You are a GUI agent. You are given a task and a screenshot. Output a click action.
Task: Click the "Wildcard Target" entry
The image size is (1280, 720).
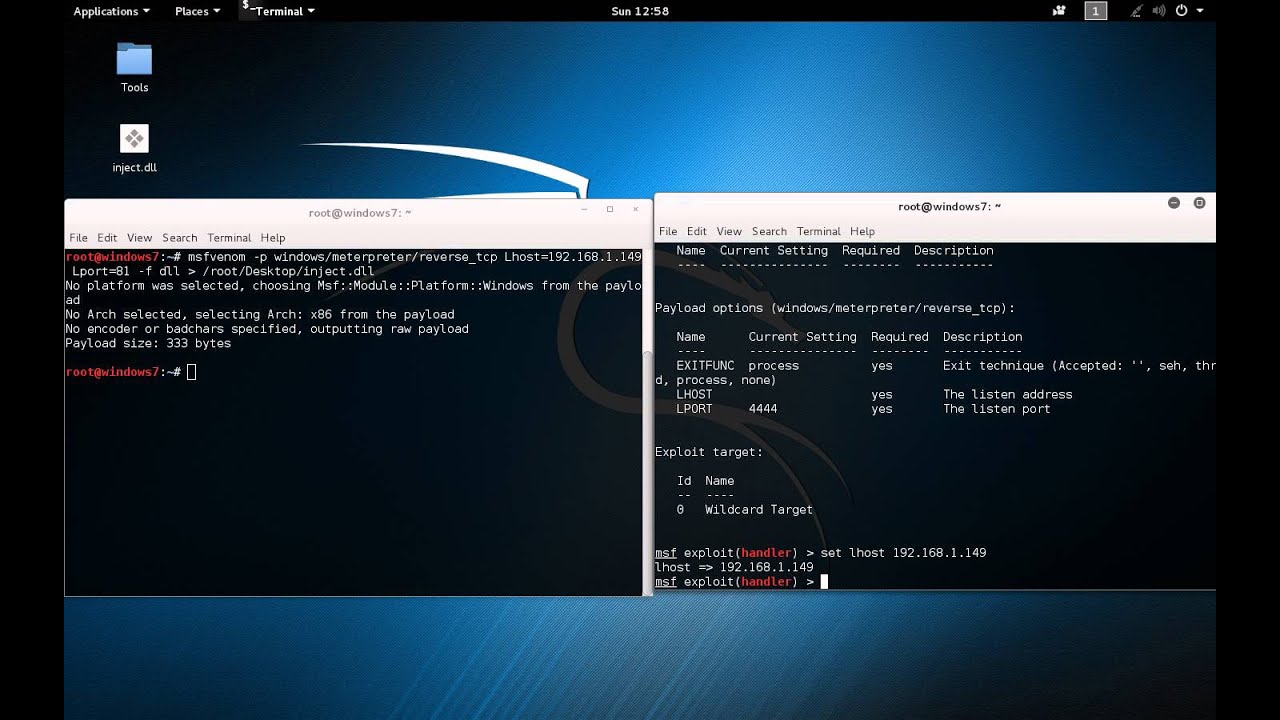759,510
